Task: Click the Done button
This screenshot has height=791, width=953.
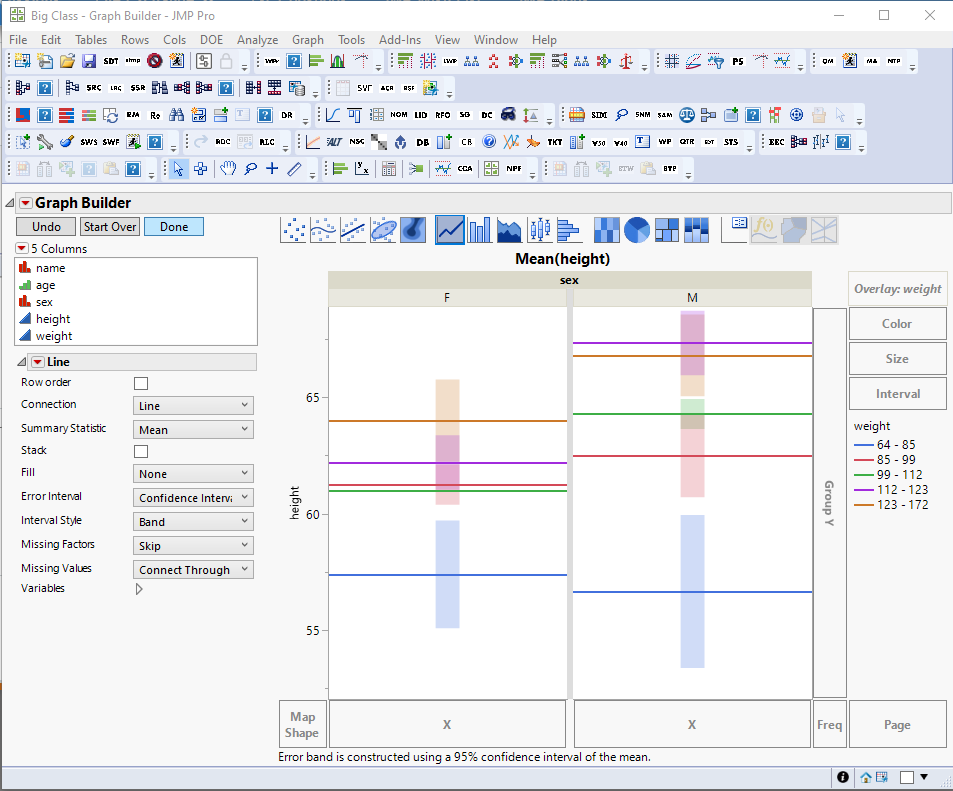Action: point(173,227)
